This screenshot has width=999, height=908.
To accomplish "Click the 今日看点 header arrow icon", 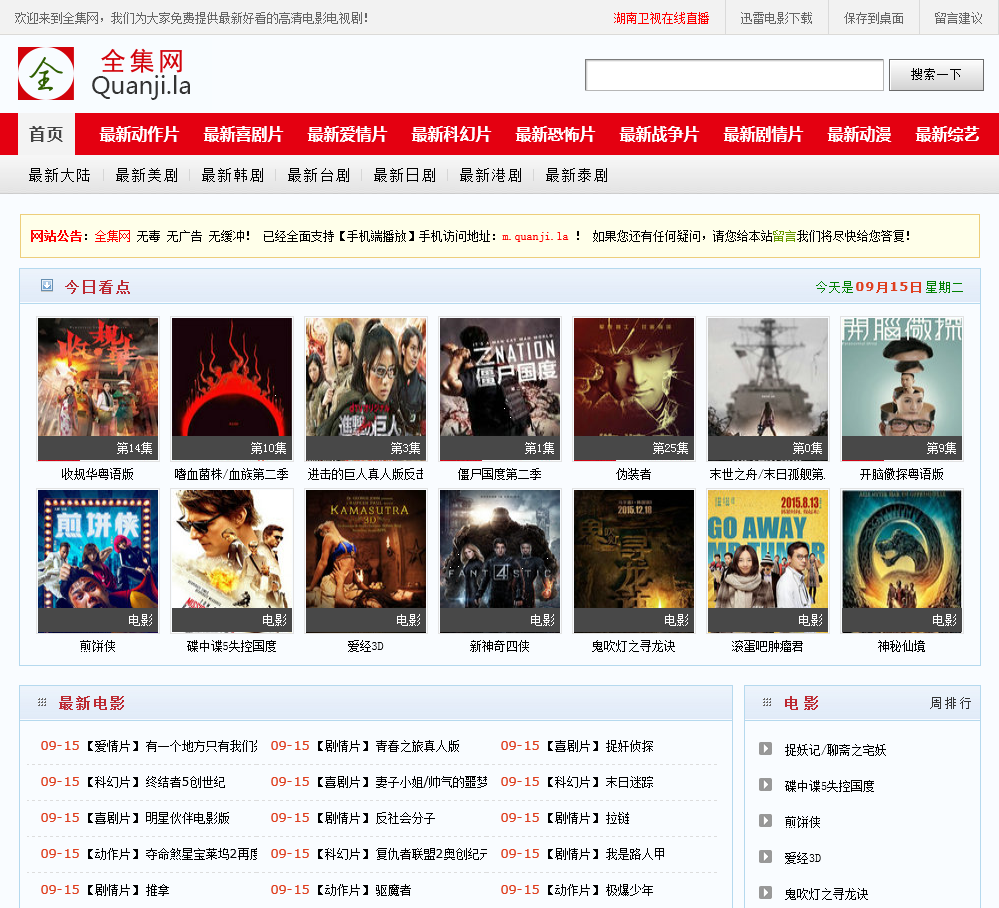I will tap(47, 285).
